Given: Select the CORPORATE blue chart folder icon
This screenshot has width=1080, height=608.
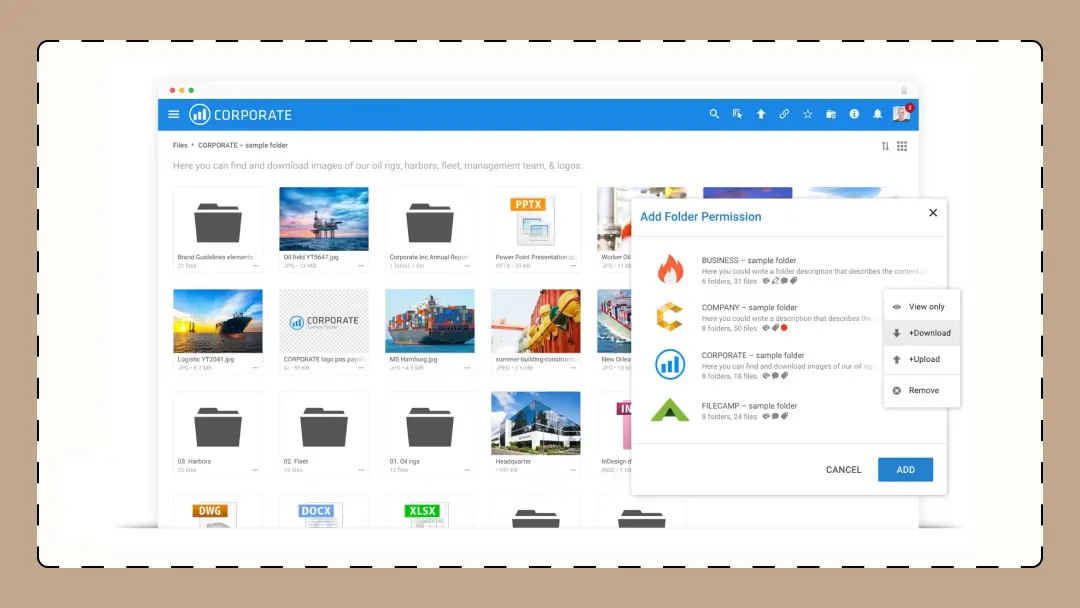Looking at the screenshot, I should coord(669,364).
